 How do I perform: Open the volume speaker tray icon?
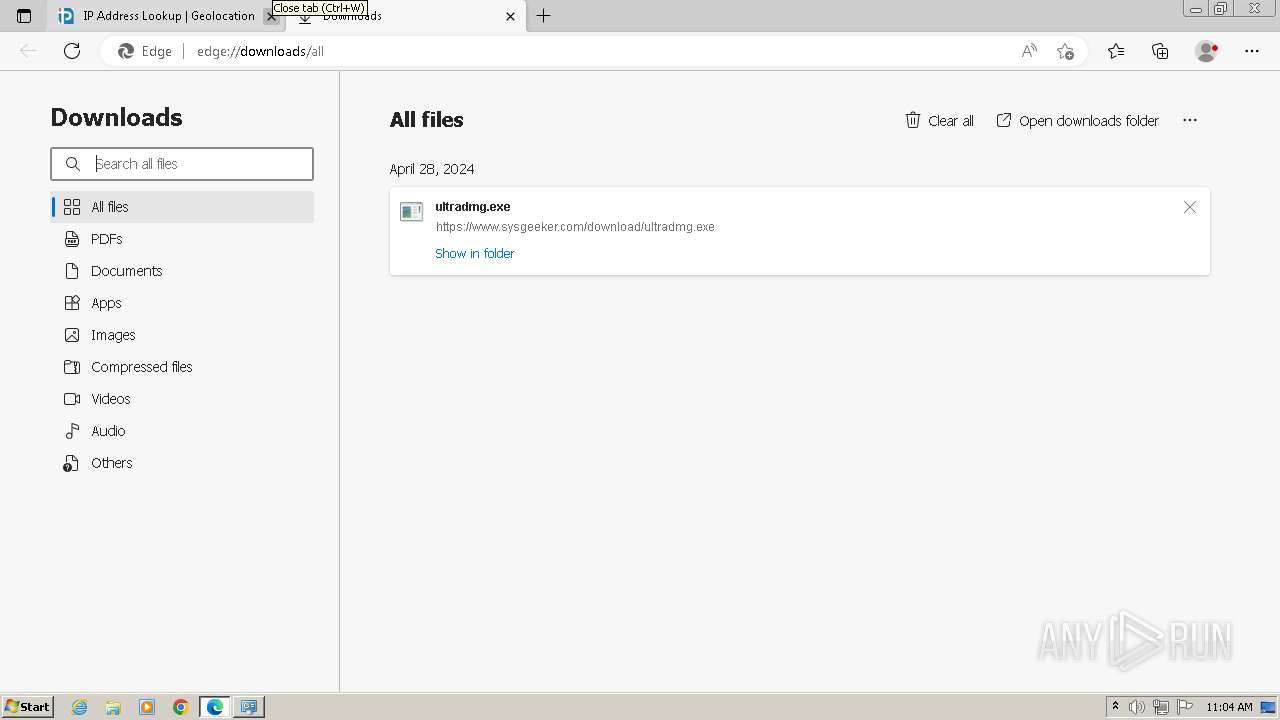(1137, 707)
